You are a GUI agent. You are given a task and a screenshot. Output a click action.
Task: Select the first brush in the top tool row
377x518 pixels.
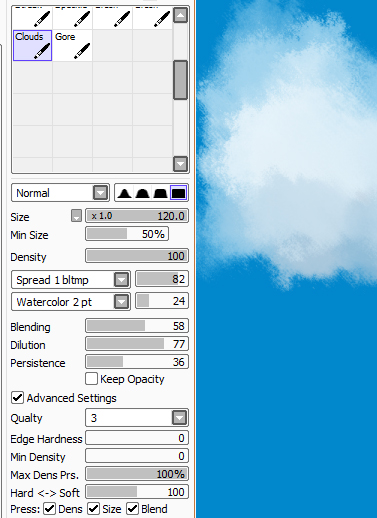[x=32, y=17]
